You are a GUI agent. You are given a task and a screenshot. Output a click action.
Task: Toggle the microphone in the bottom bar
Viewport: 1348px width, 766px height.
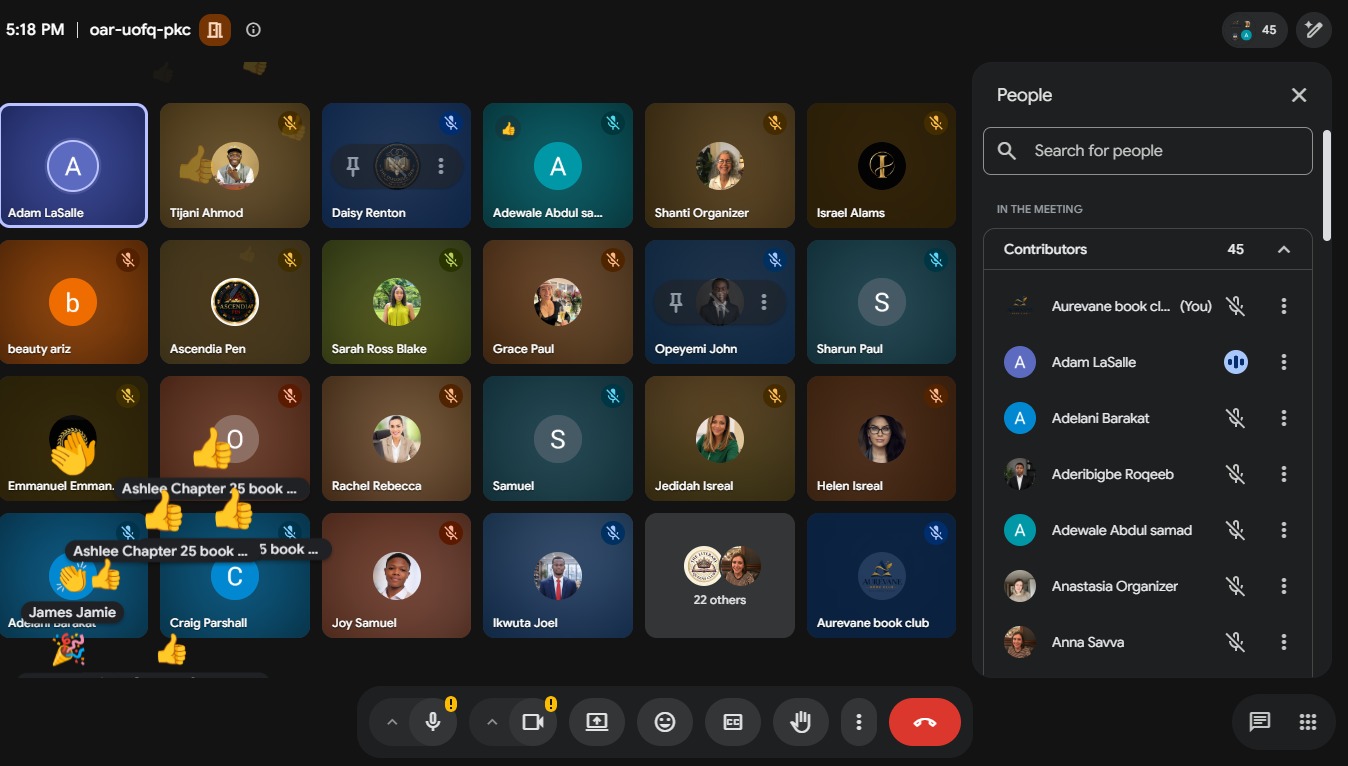[x=433, y=722]
